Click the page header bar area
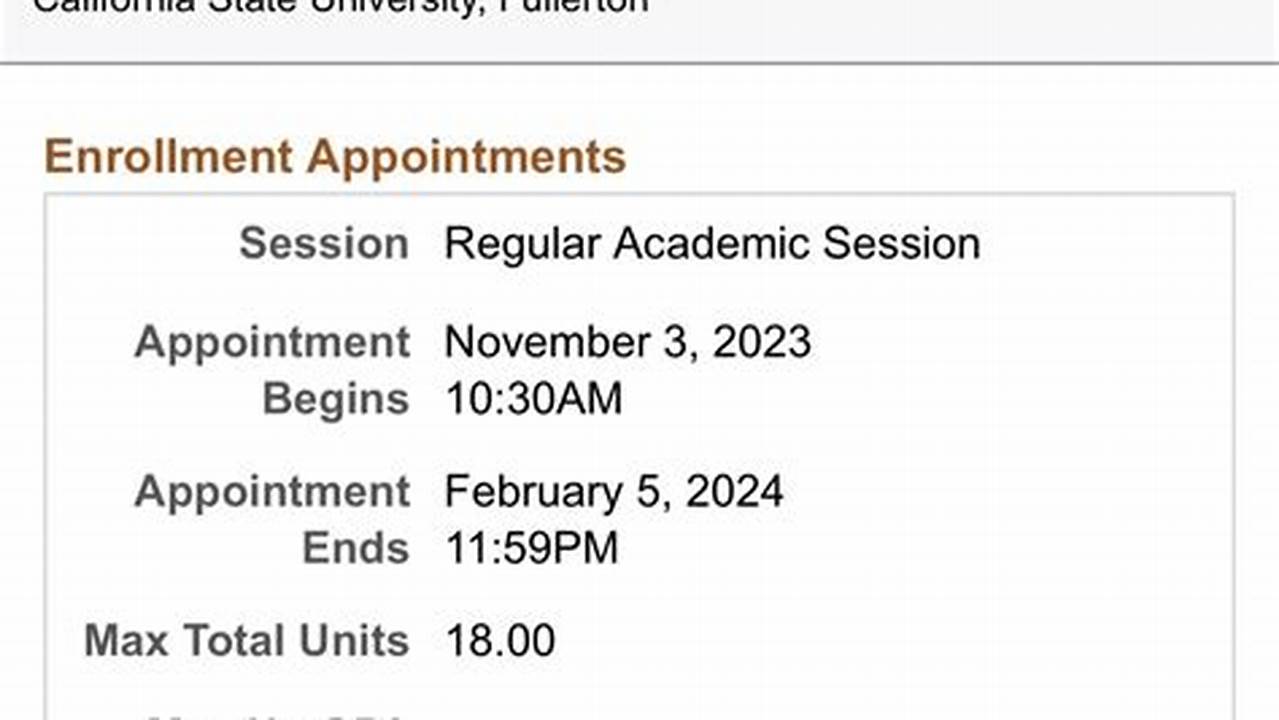1279x720 pixels. click(x=640, y=30)
